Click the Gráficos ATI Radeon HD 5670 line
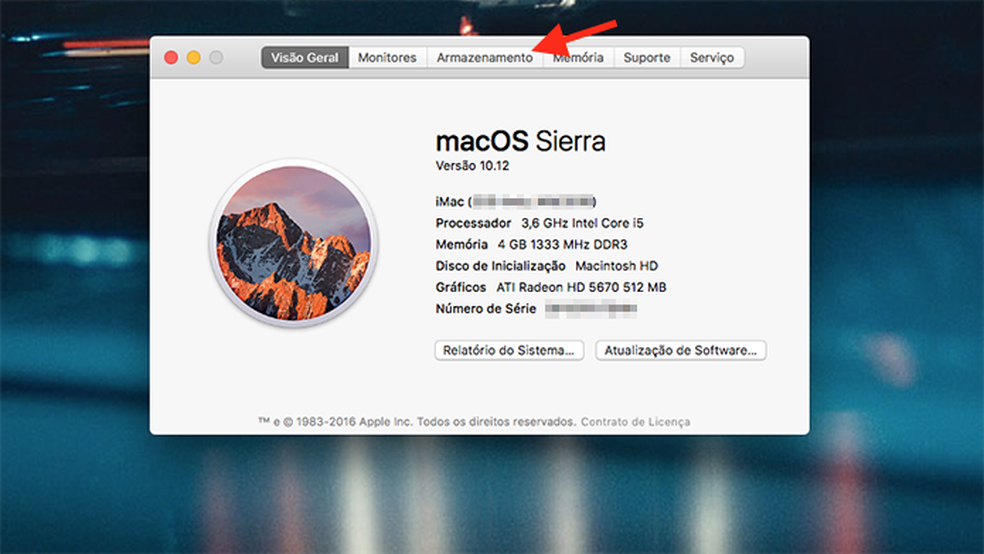 551,287
